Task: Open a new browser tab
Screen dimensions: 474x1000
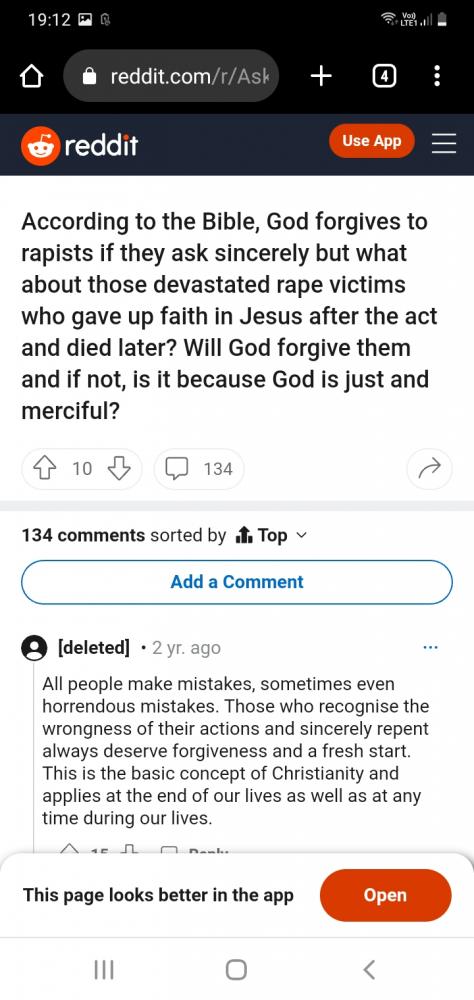Action: pyautogui.click(x=321, y=77)
